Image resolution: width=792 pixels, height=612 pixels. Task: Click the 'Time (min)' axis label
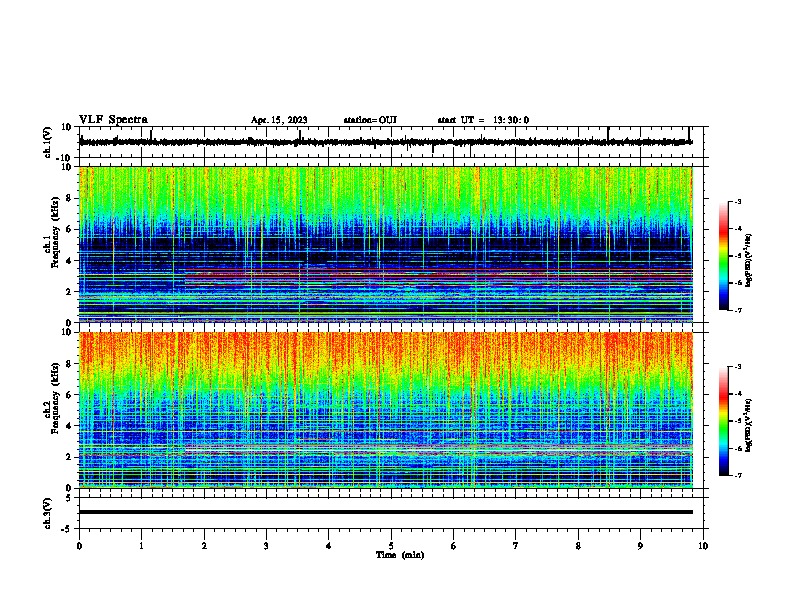[x=400, y=555]
